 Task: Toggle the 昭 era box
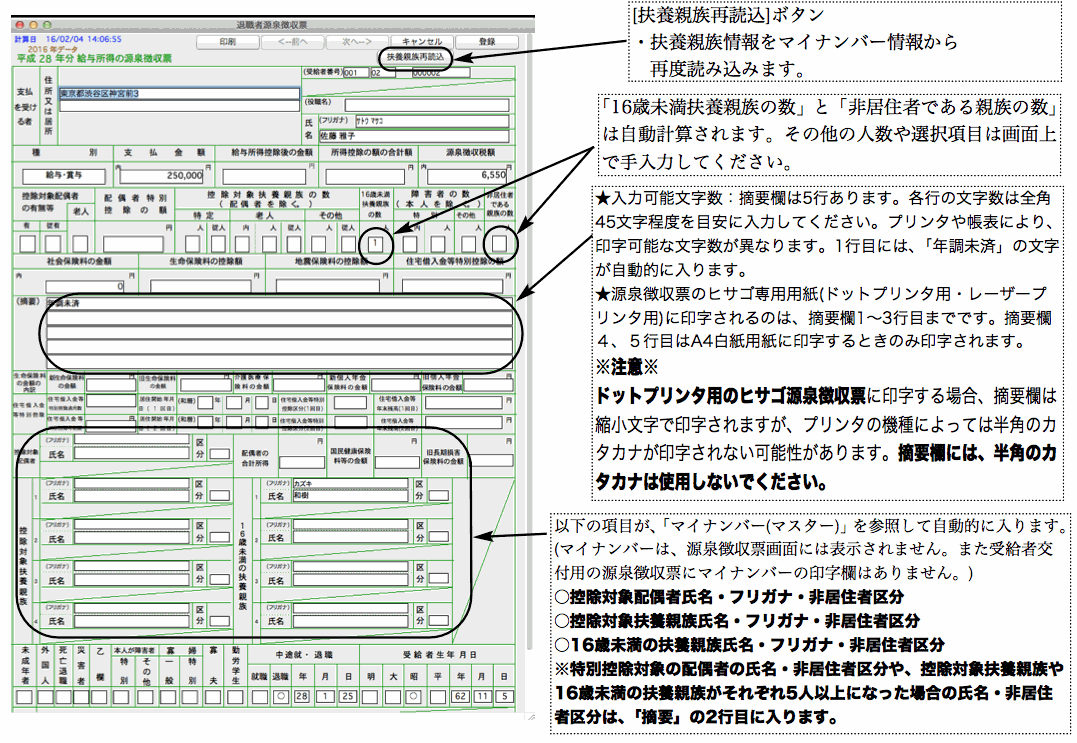[413, 696]
